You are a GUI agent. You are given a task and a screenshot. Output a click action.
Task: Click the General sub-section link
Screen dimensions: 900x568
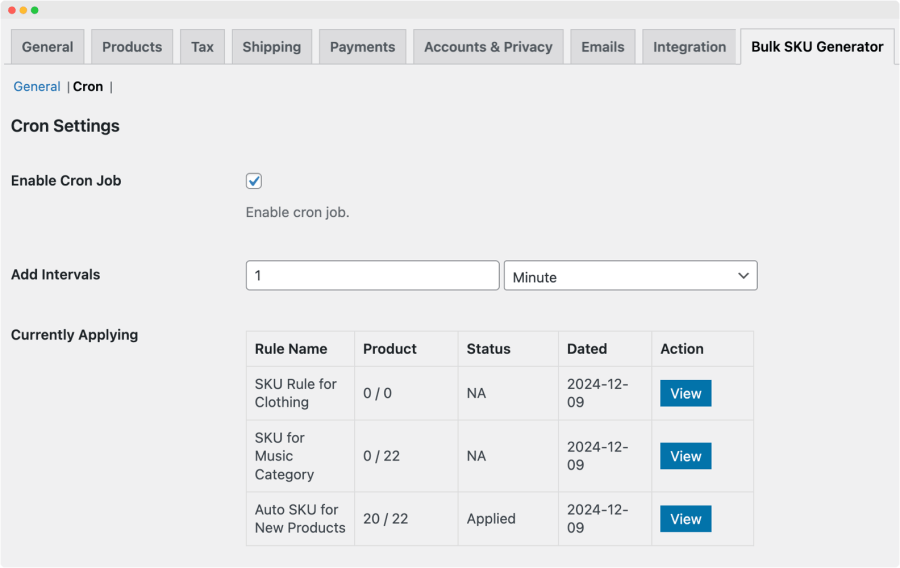[x=37, y=87]
